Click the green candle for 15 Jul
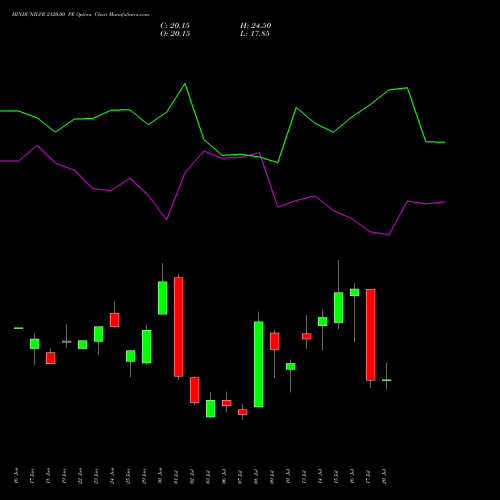The width and height of the screenshot is (500, 500). tap(339, 307)
